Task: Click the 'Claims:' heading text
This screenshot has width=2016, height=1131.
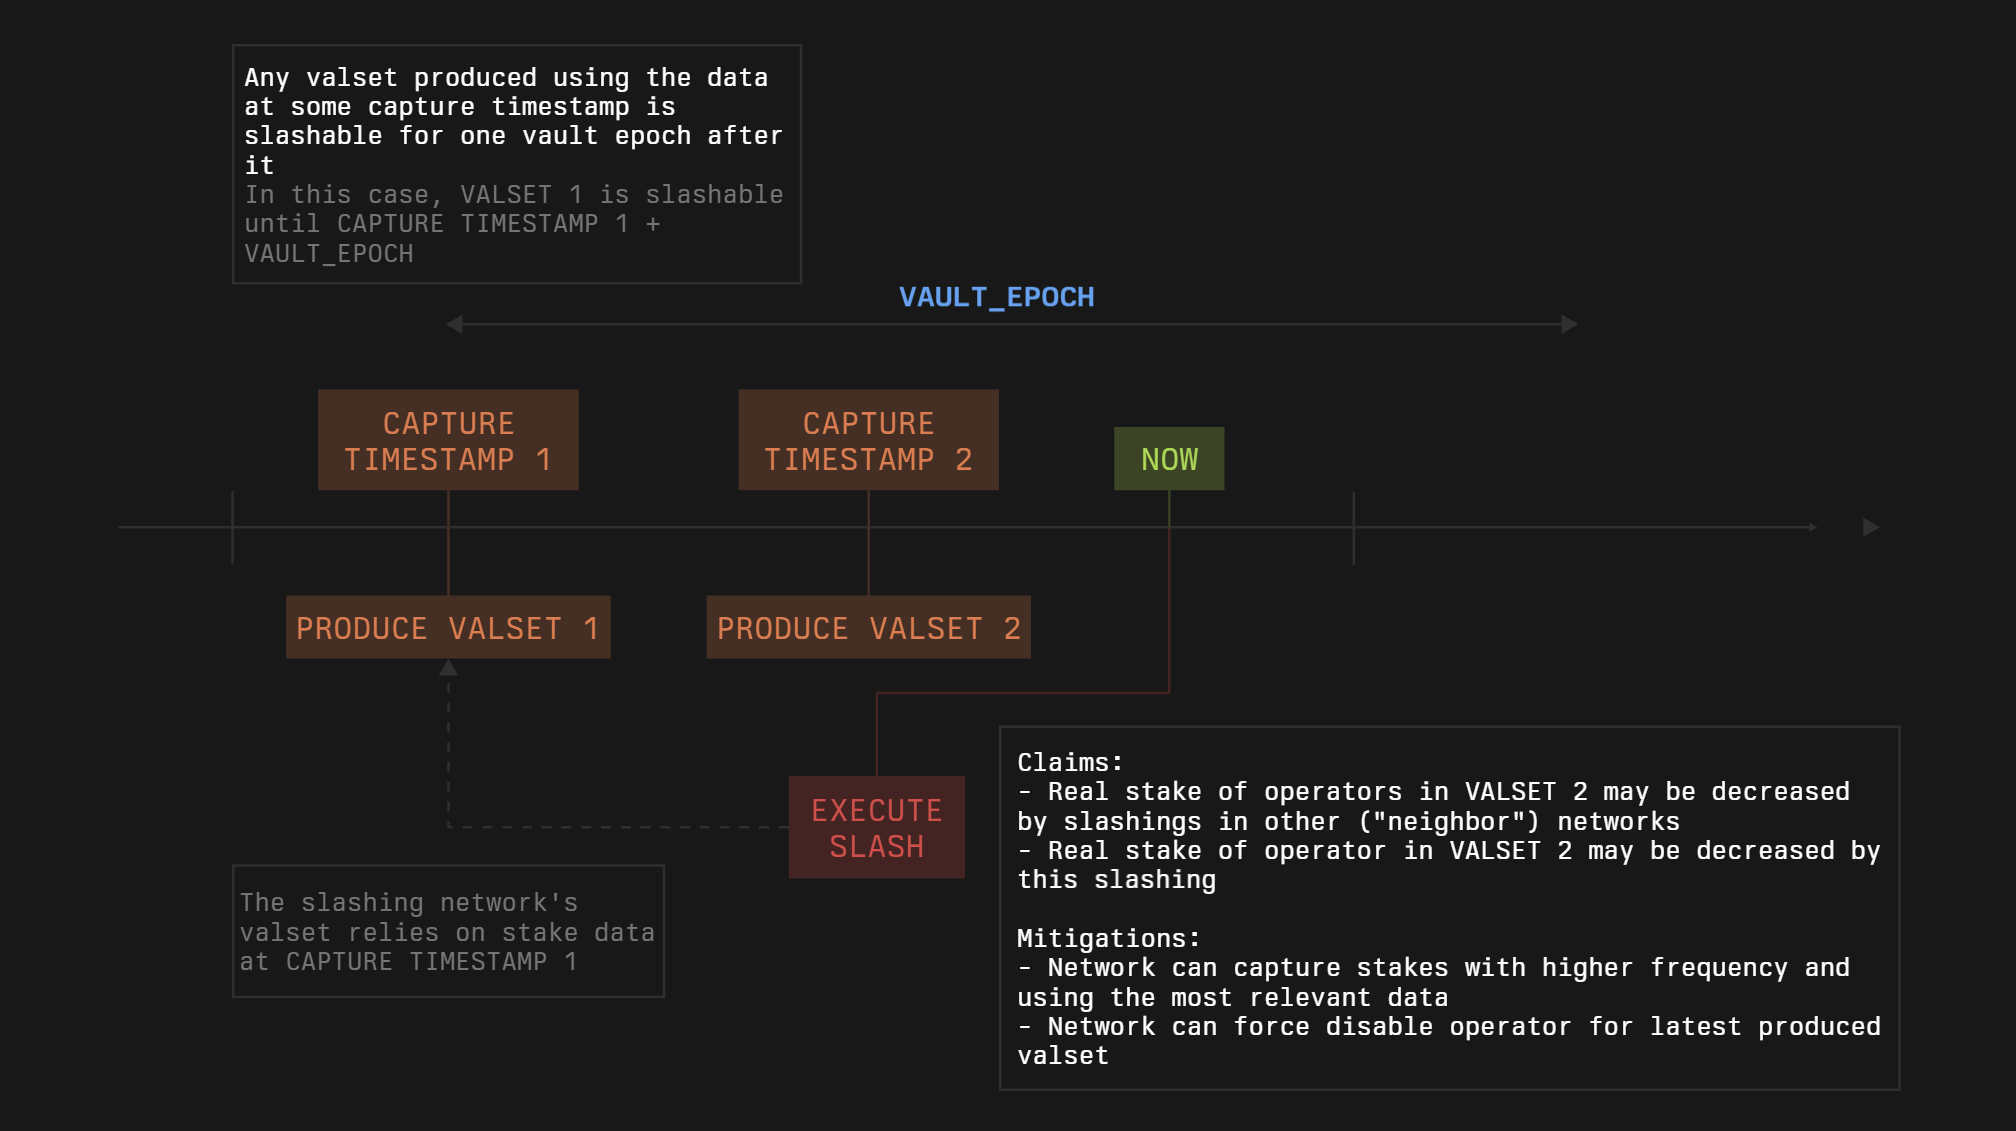Action: tap(1070, 762)
